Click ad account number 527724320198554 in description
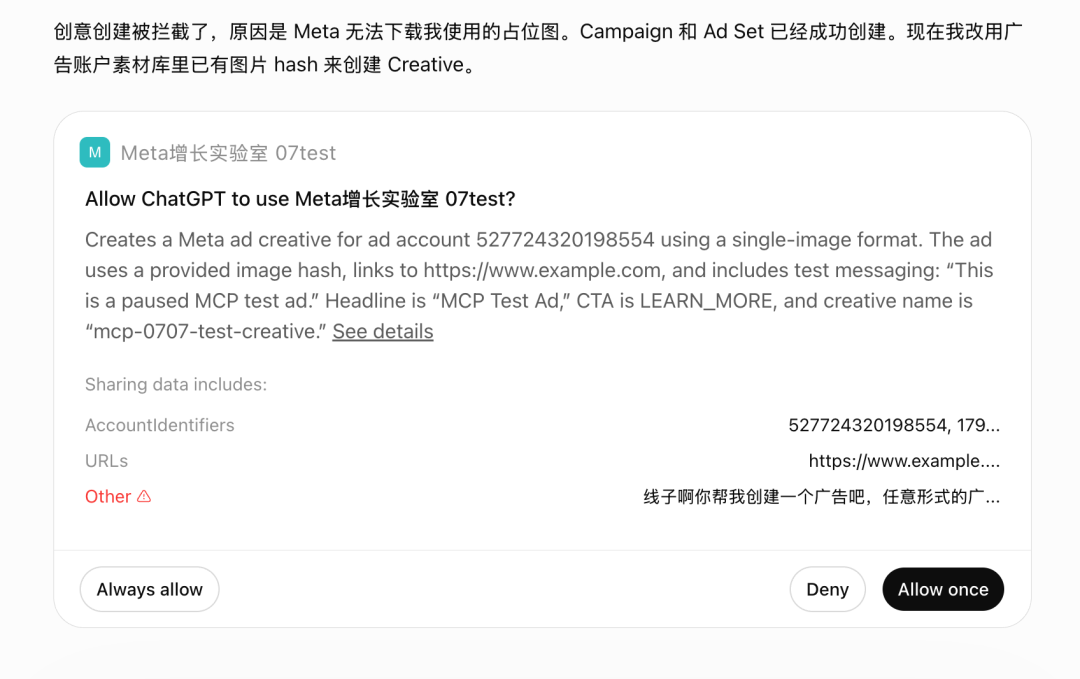This screenshot has height=679, width=1080. click(565, 240)
